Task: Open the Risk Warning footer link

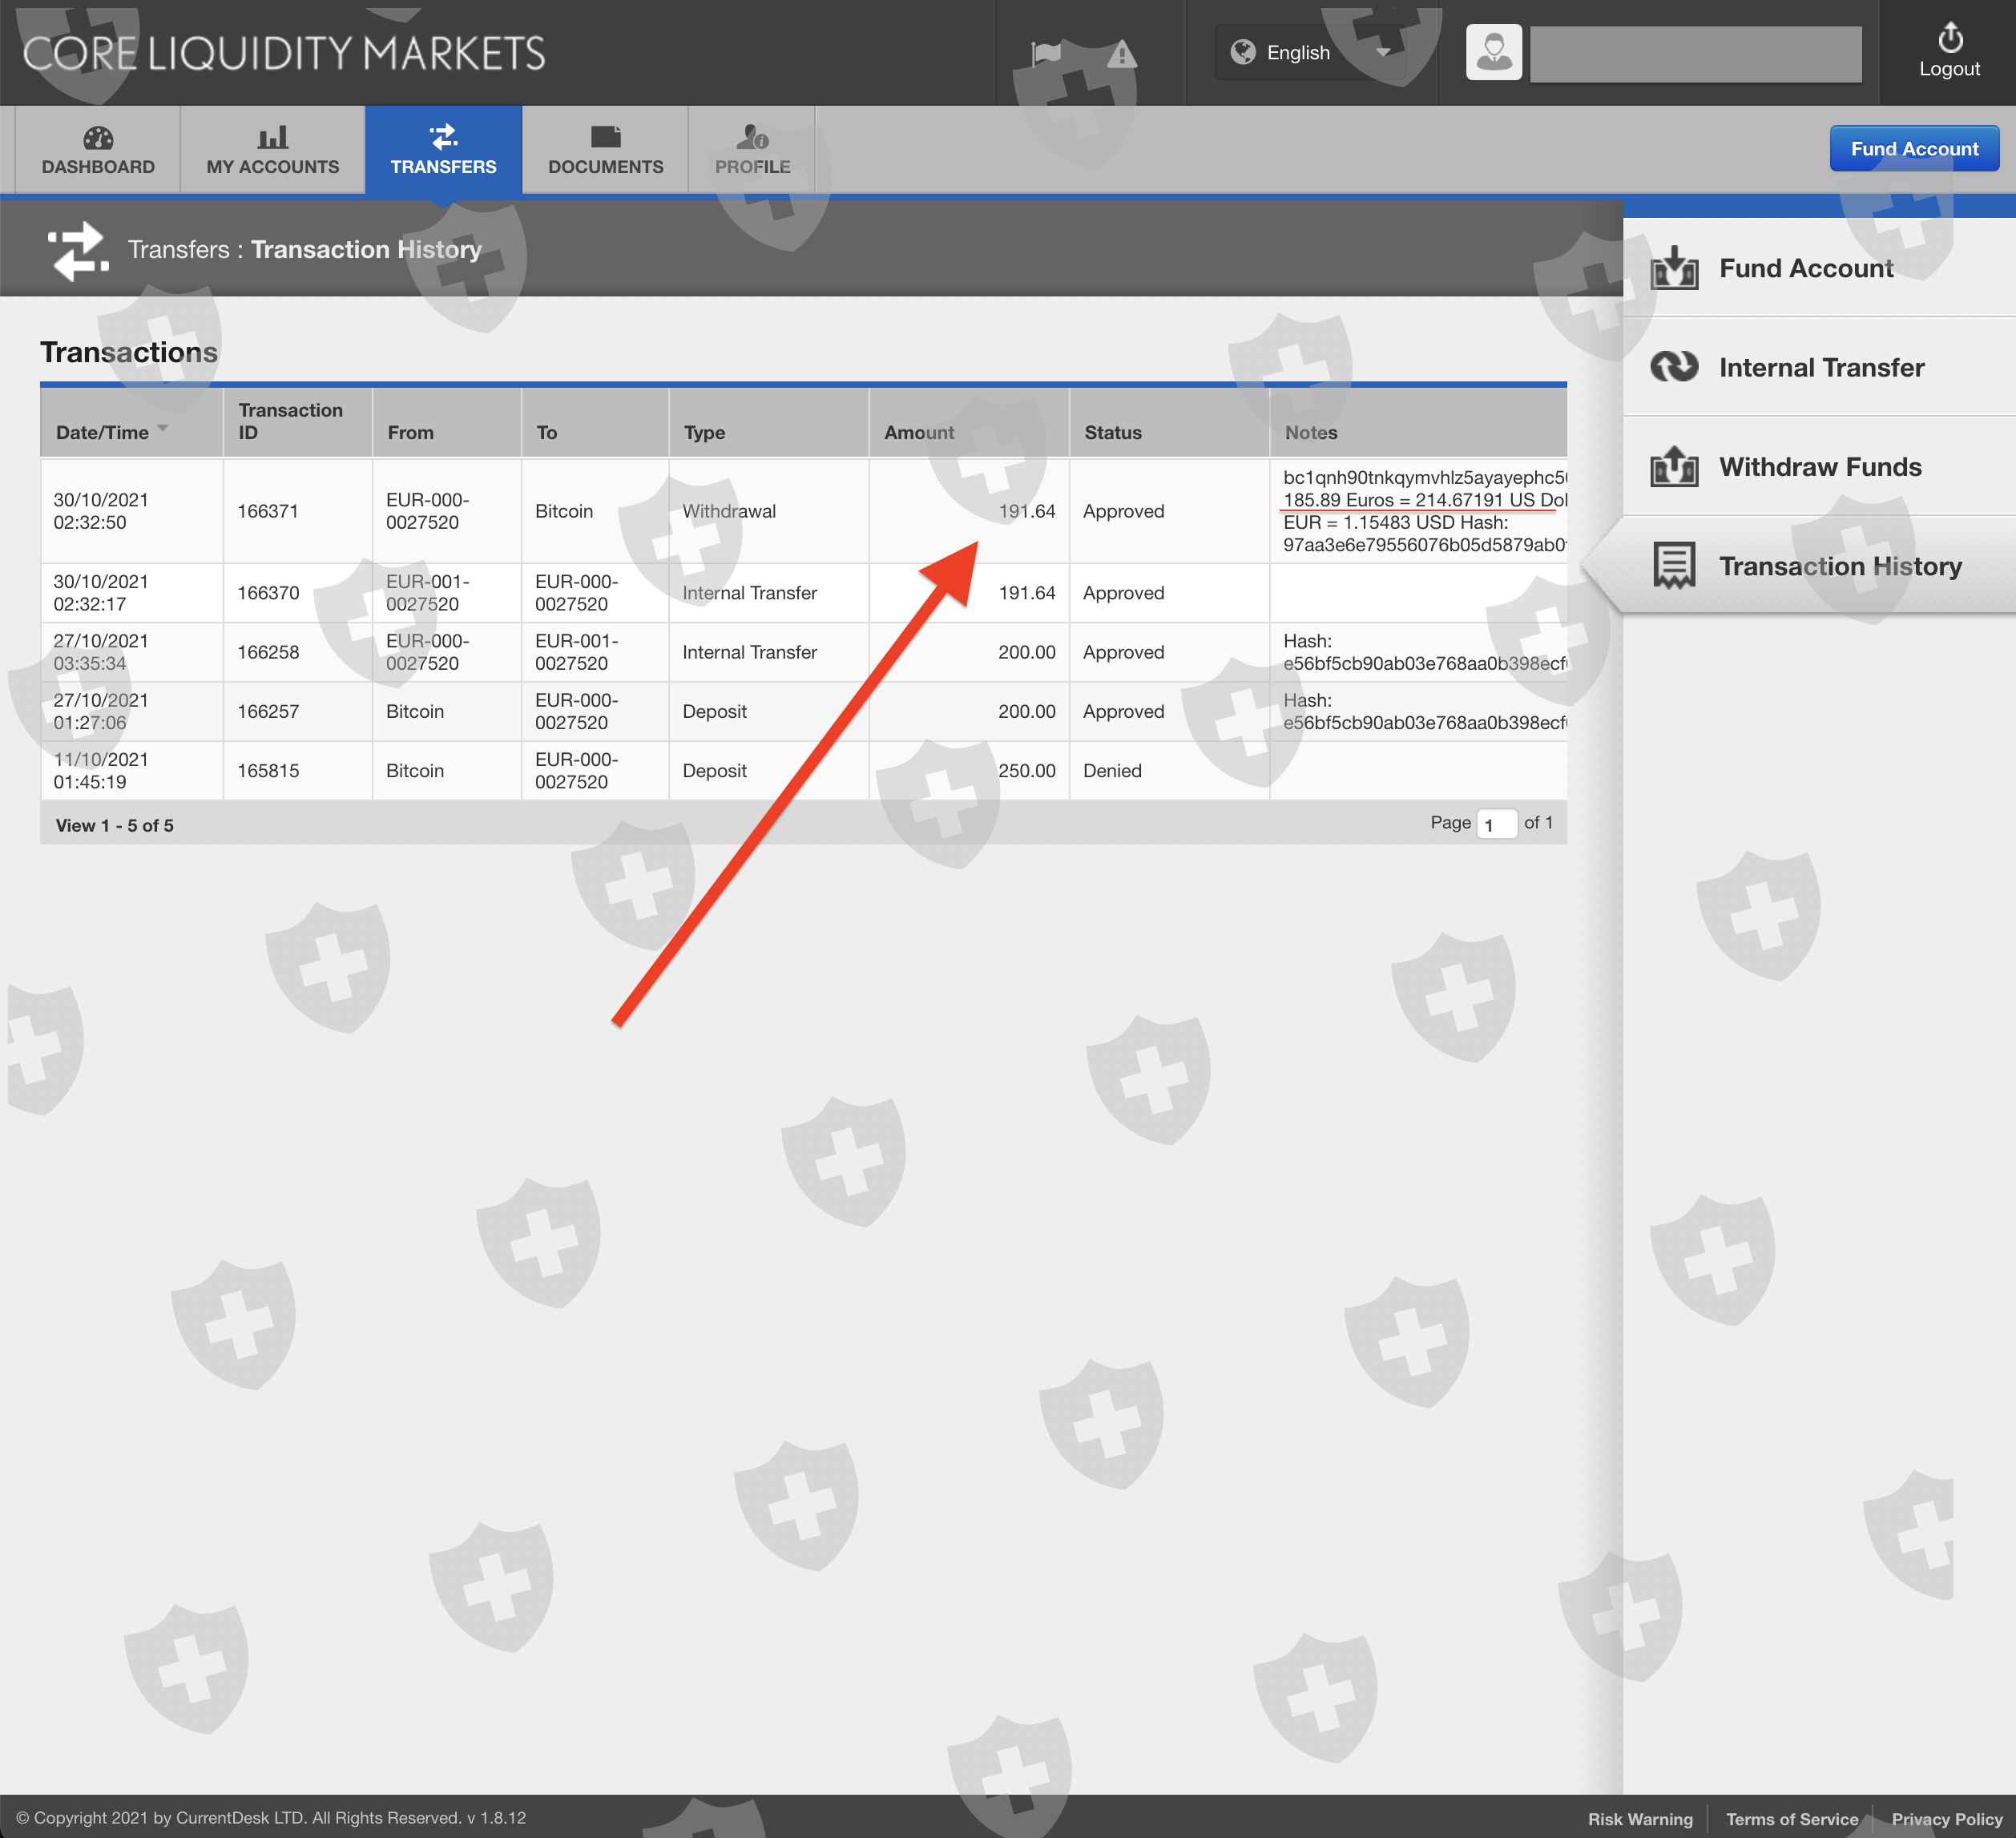Action: 1639,1819
